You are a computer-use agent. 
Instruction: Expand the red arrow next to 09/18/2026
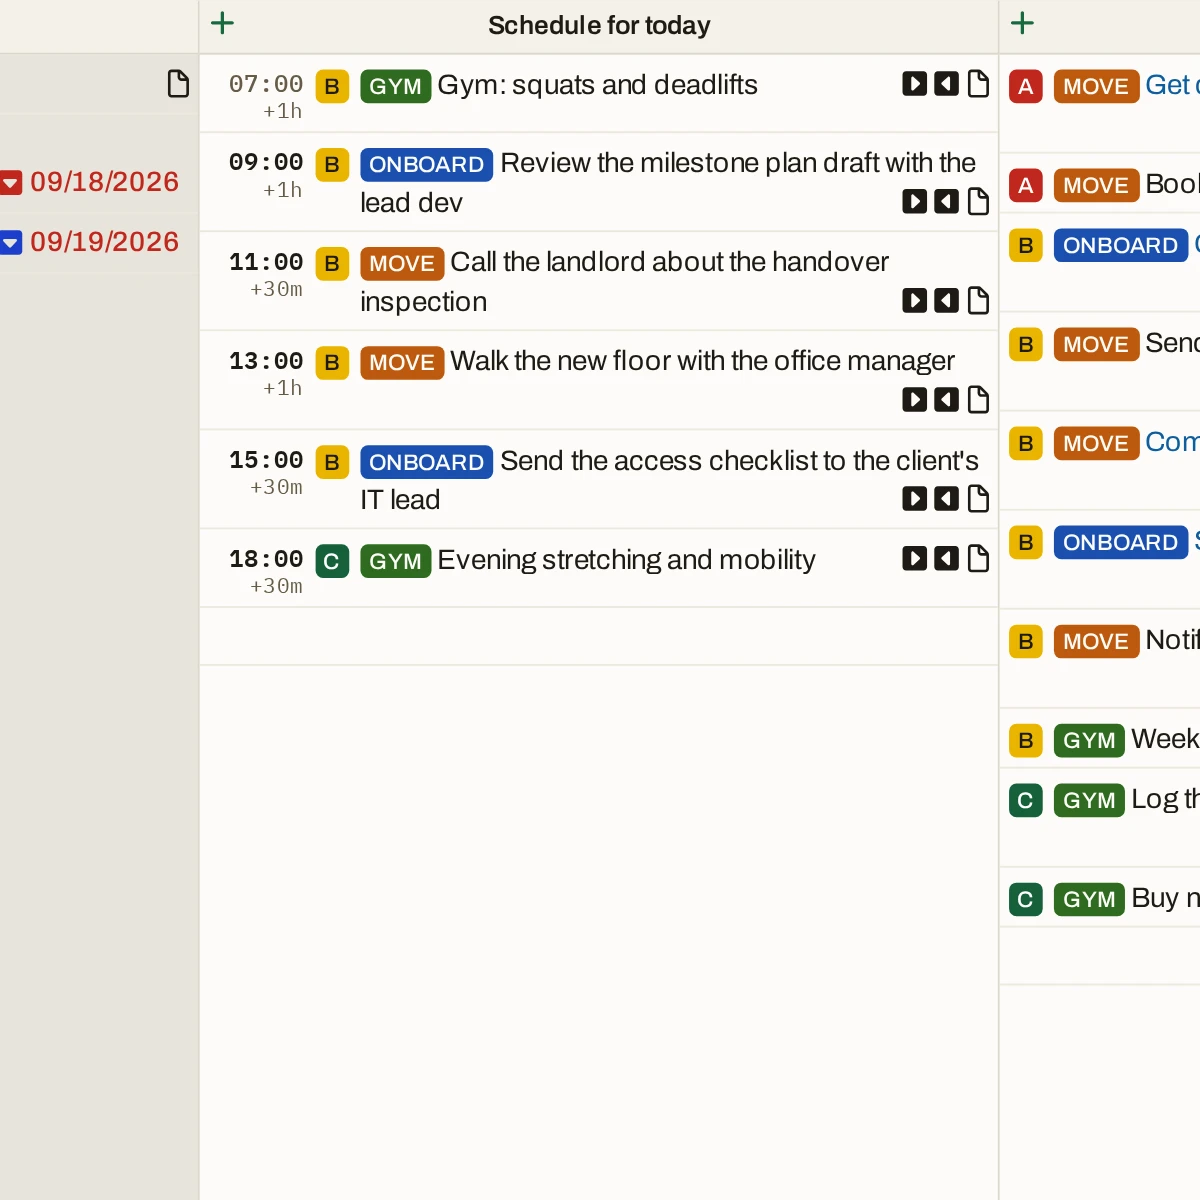pos(10,183)
